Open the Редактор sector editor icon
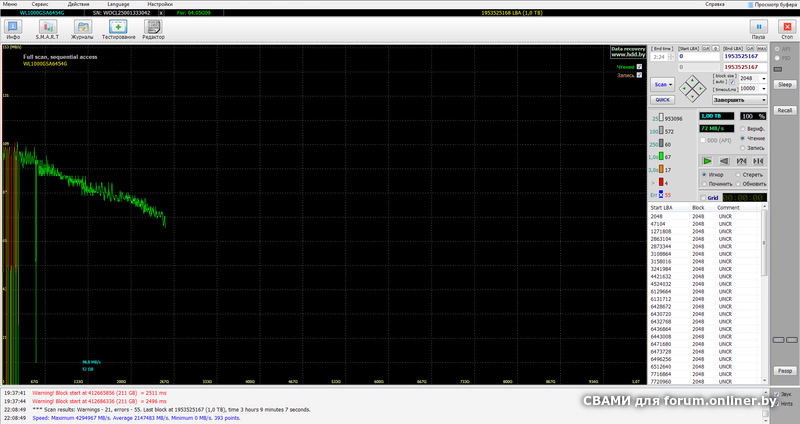The image size is (800, 424). pos(153,30)
